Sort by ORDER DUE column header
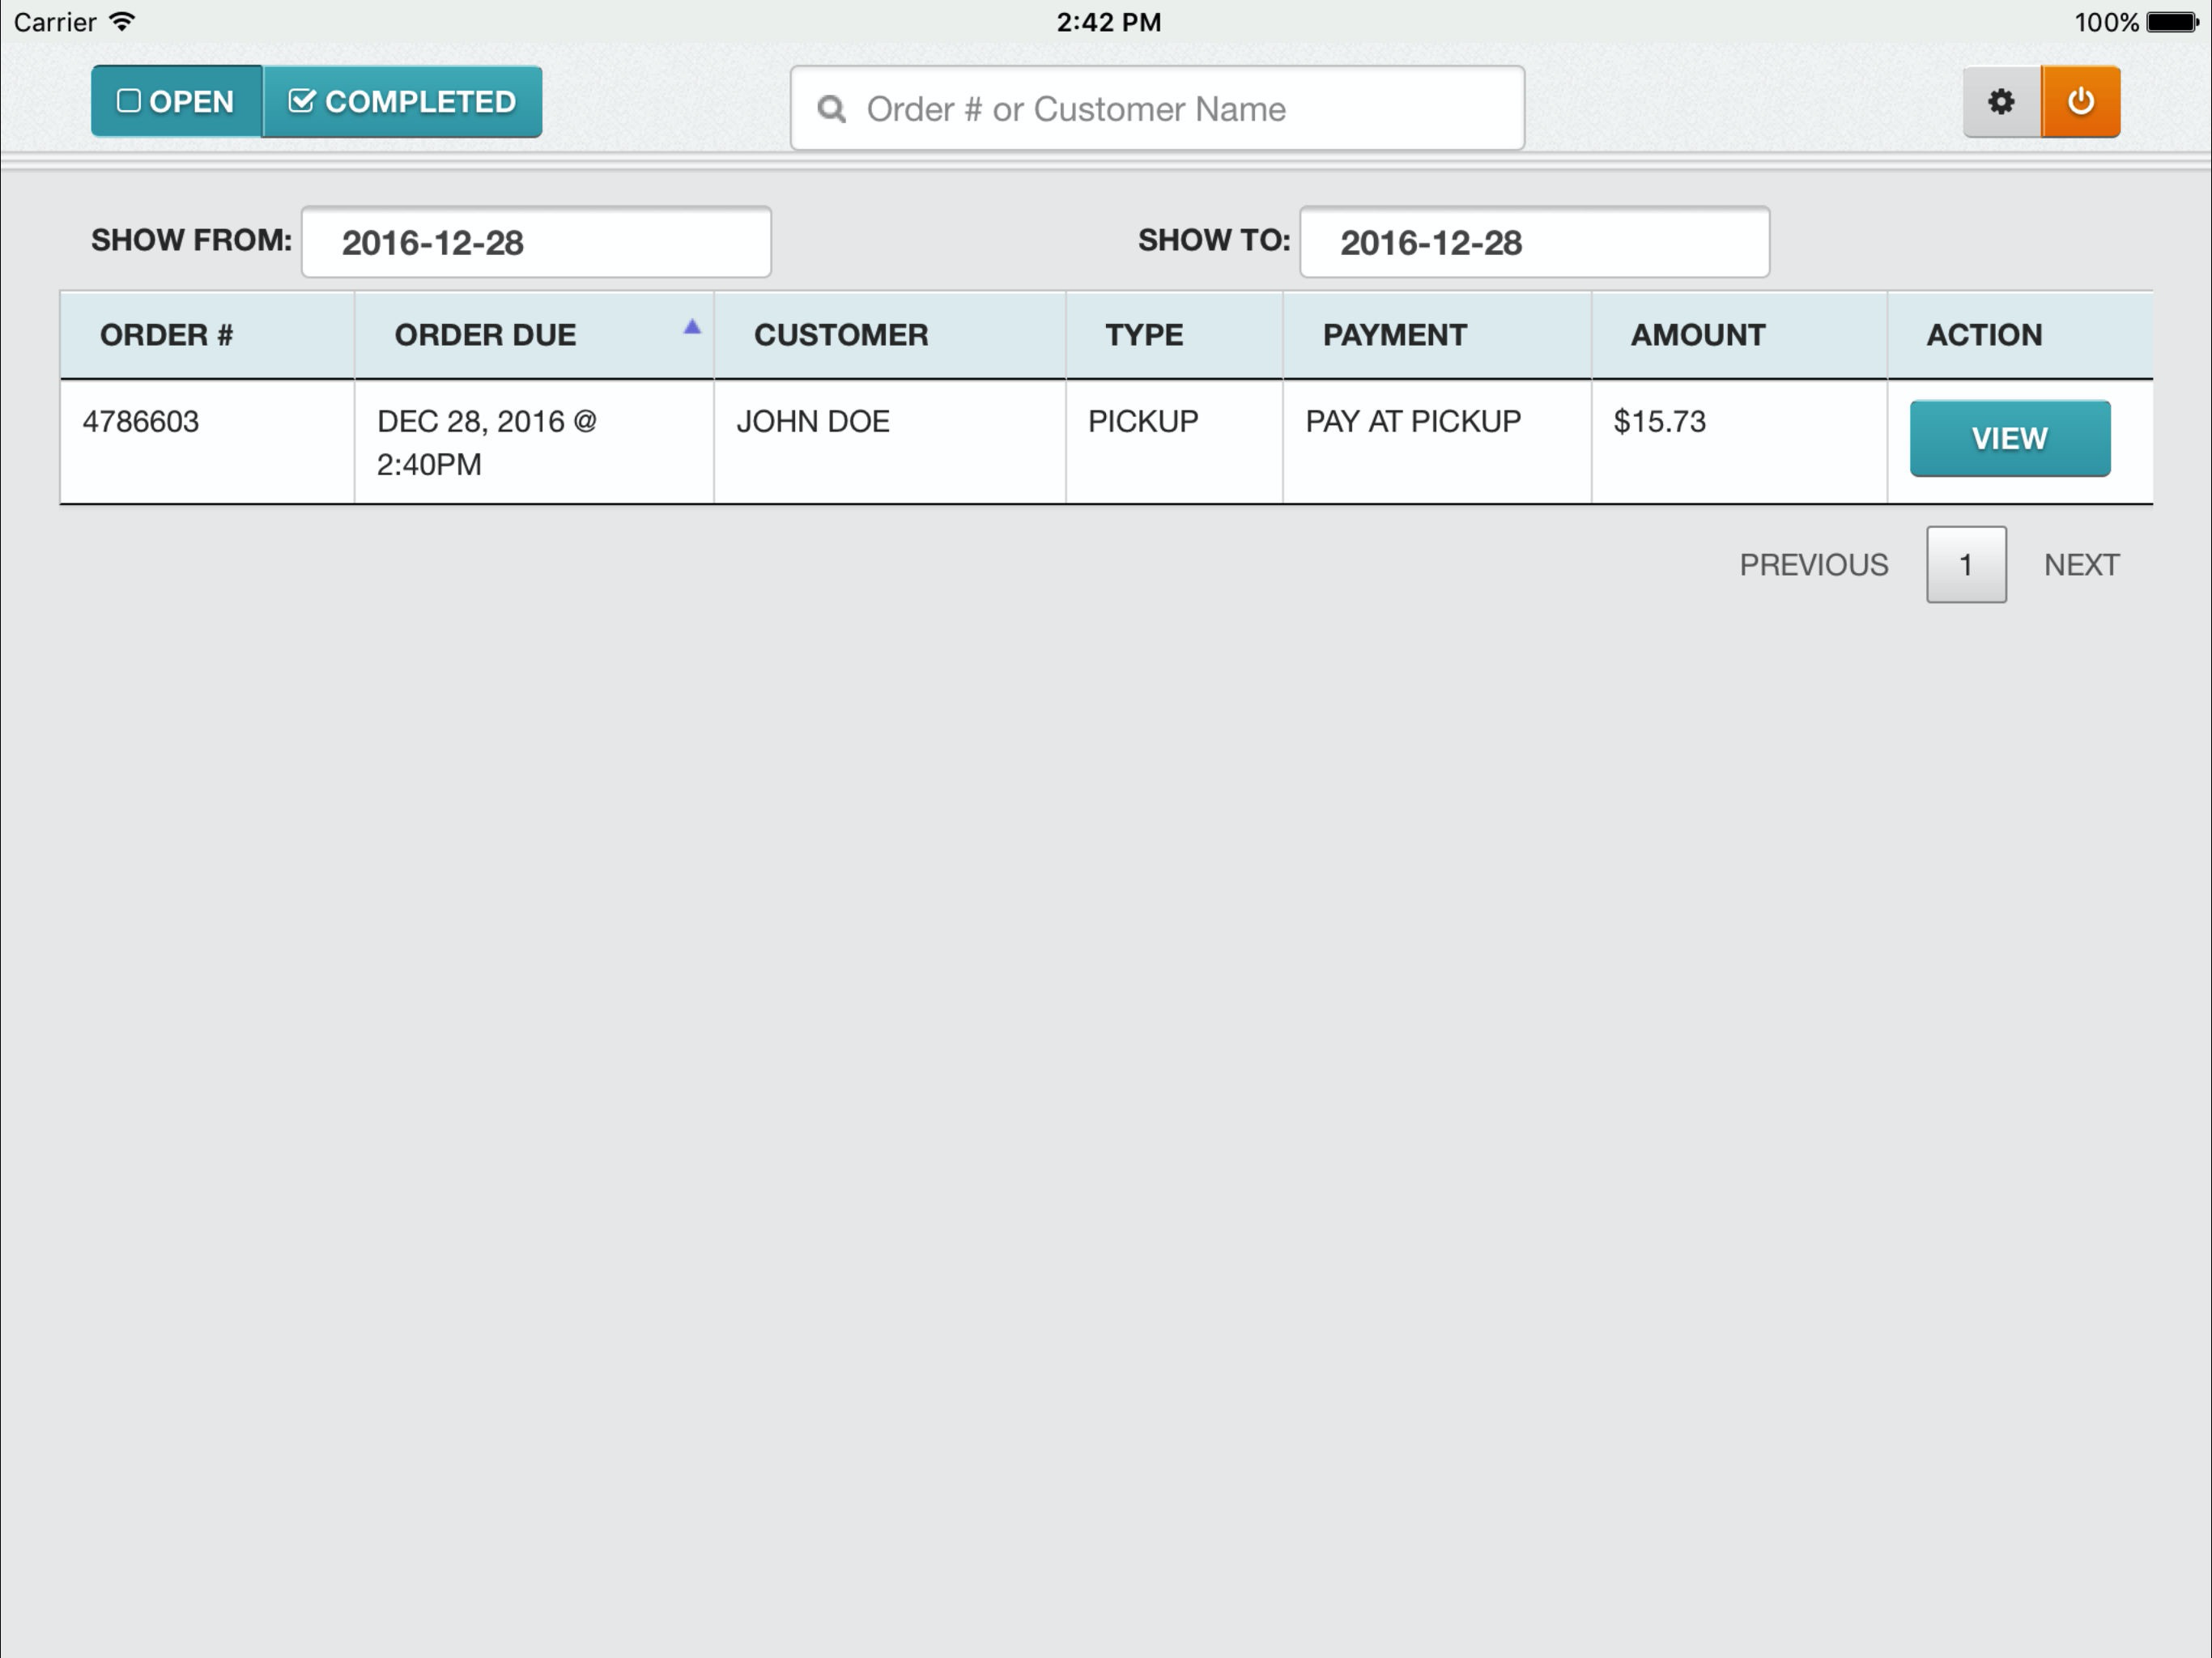The height and width of the screenshot is (1658, 2212). coord(534,335)
